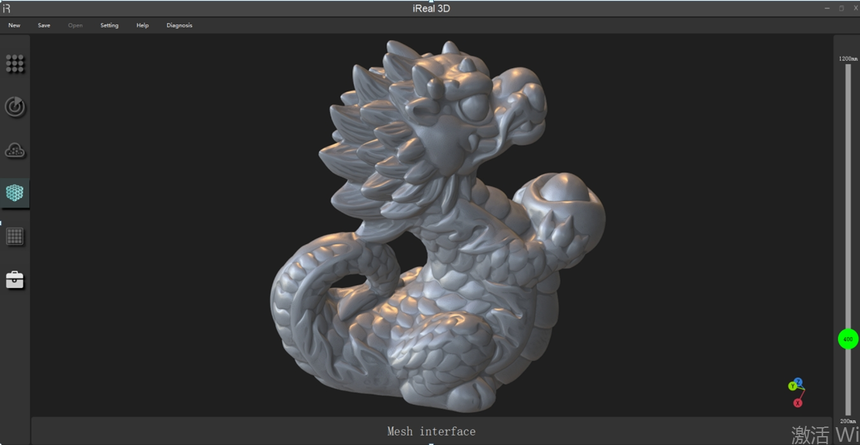Click the teal mesh cube icon
860x445 pixels.
coord(15,193)
